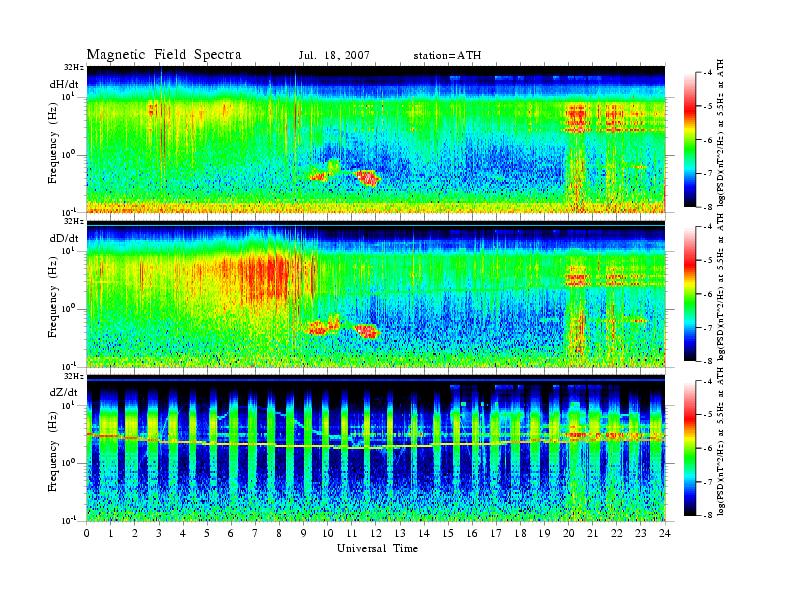Click the Universal Time tick label "9"

(304, 534)
